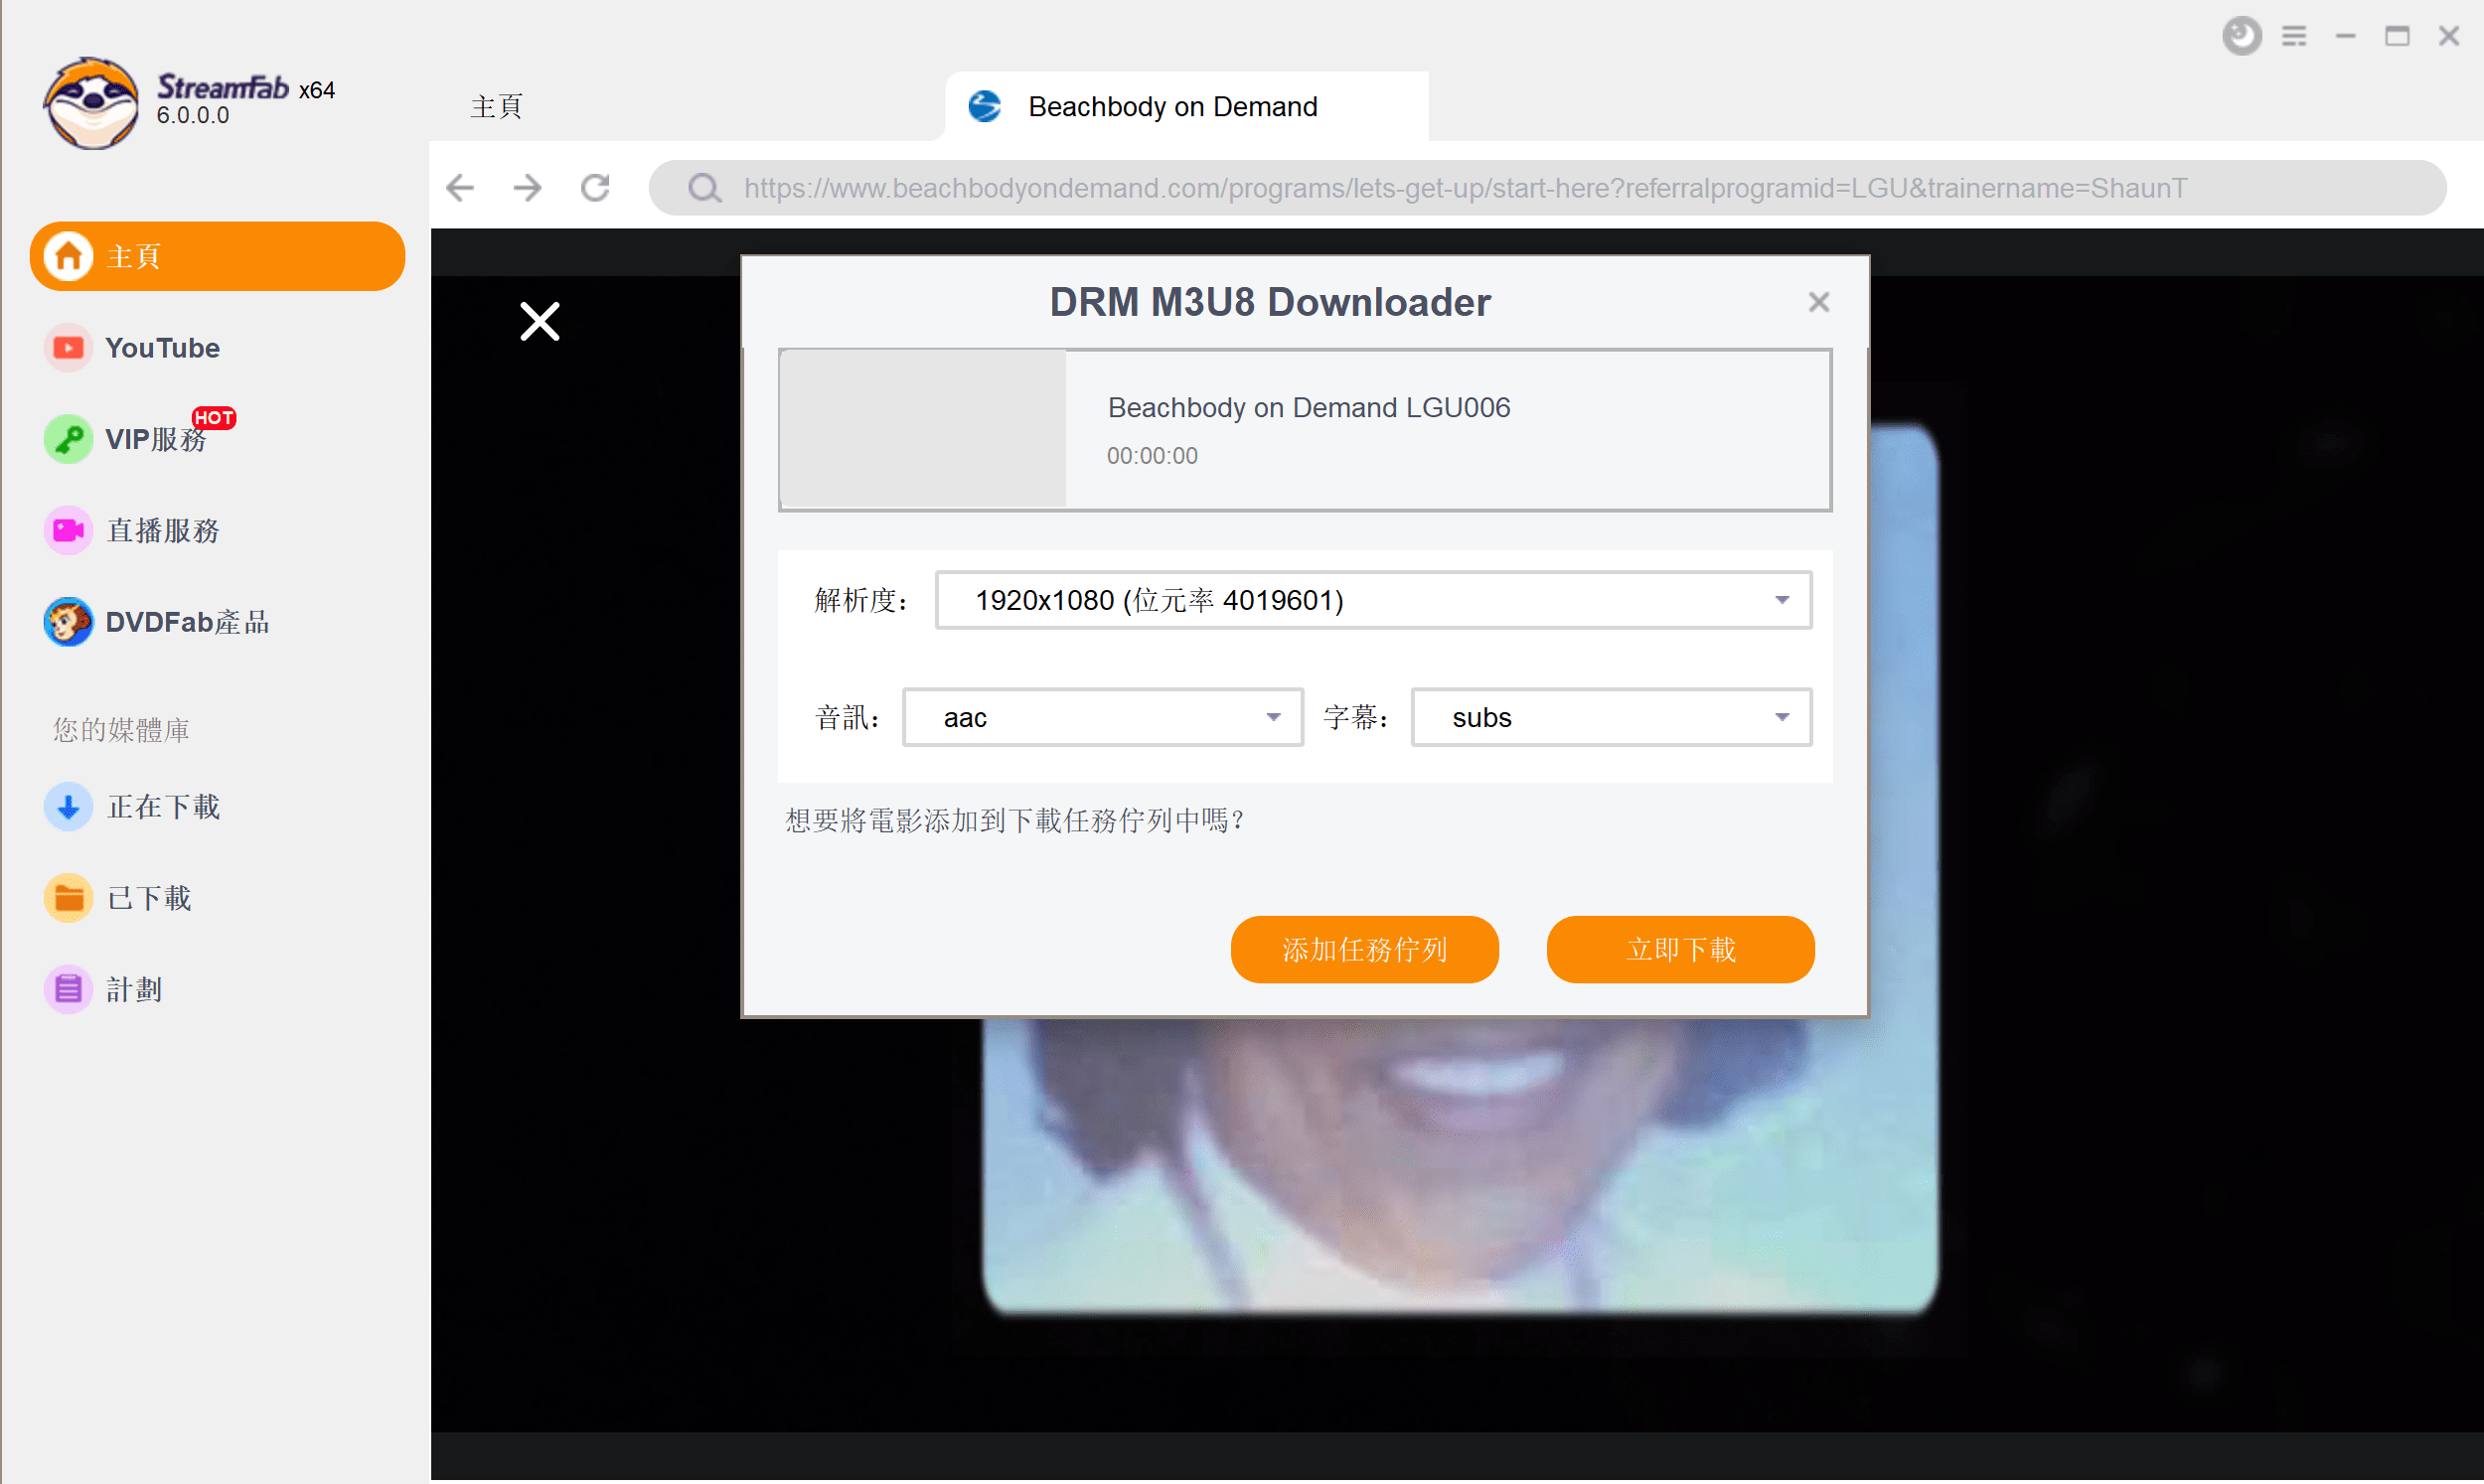2484x1484 pixels.
Task: Click 立即下載 download now button
Action: click(x=1680, y=948)
